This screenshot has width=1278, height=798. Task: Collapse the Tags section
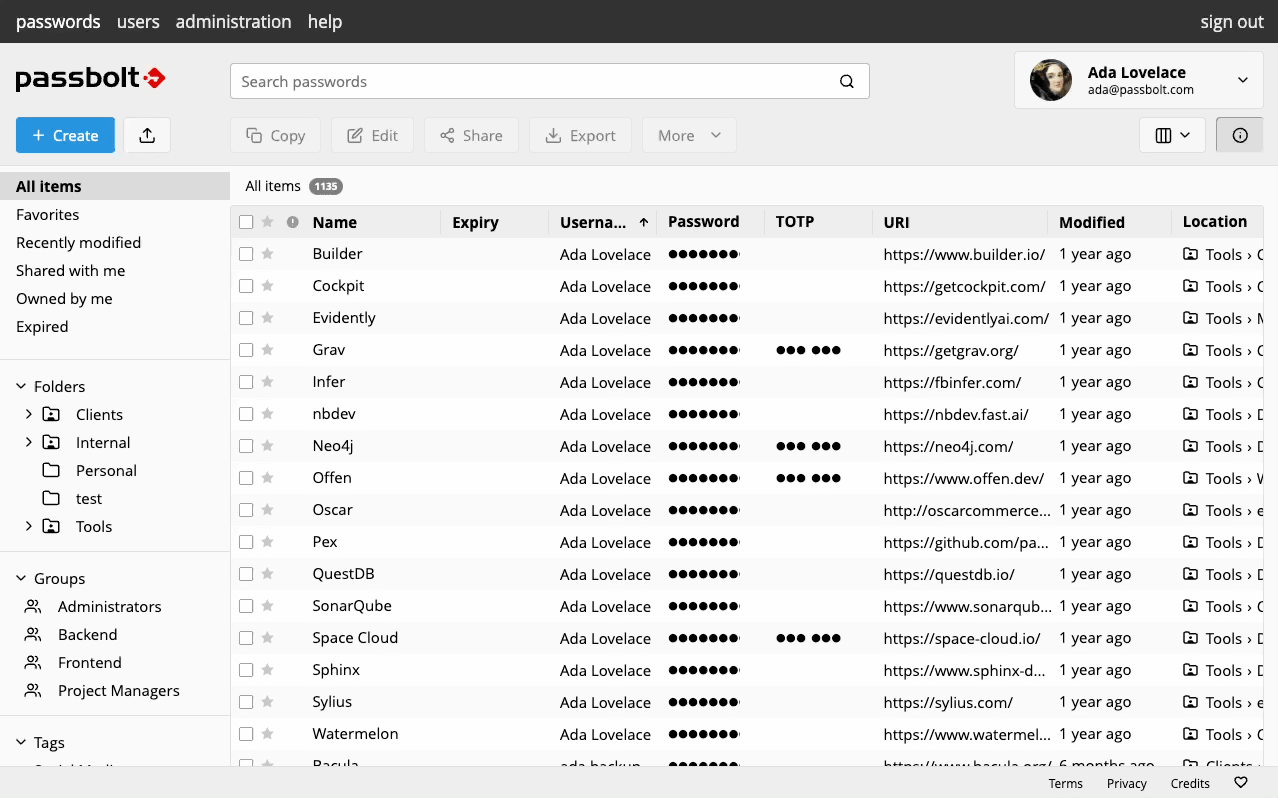coord(22,742)
